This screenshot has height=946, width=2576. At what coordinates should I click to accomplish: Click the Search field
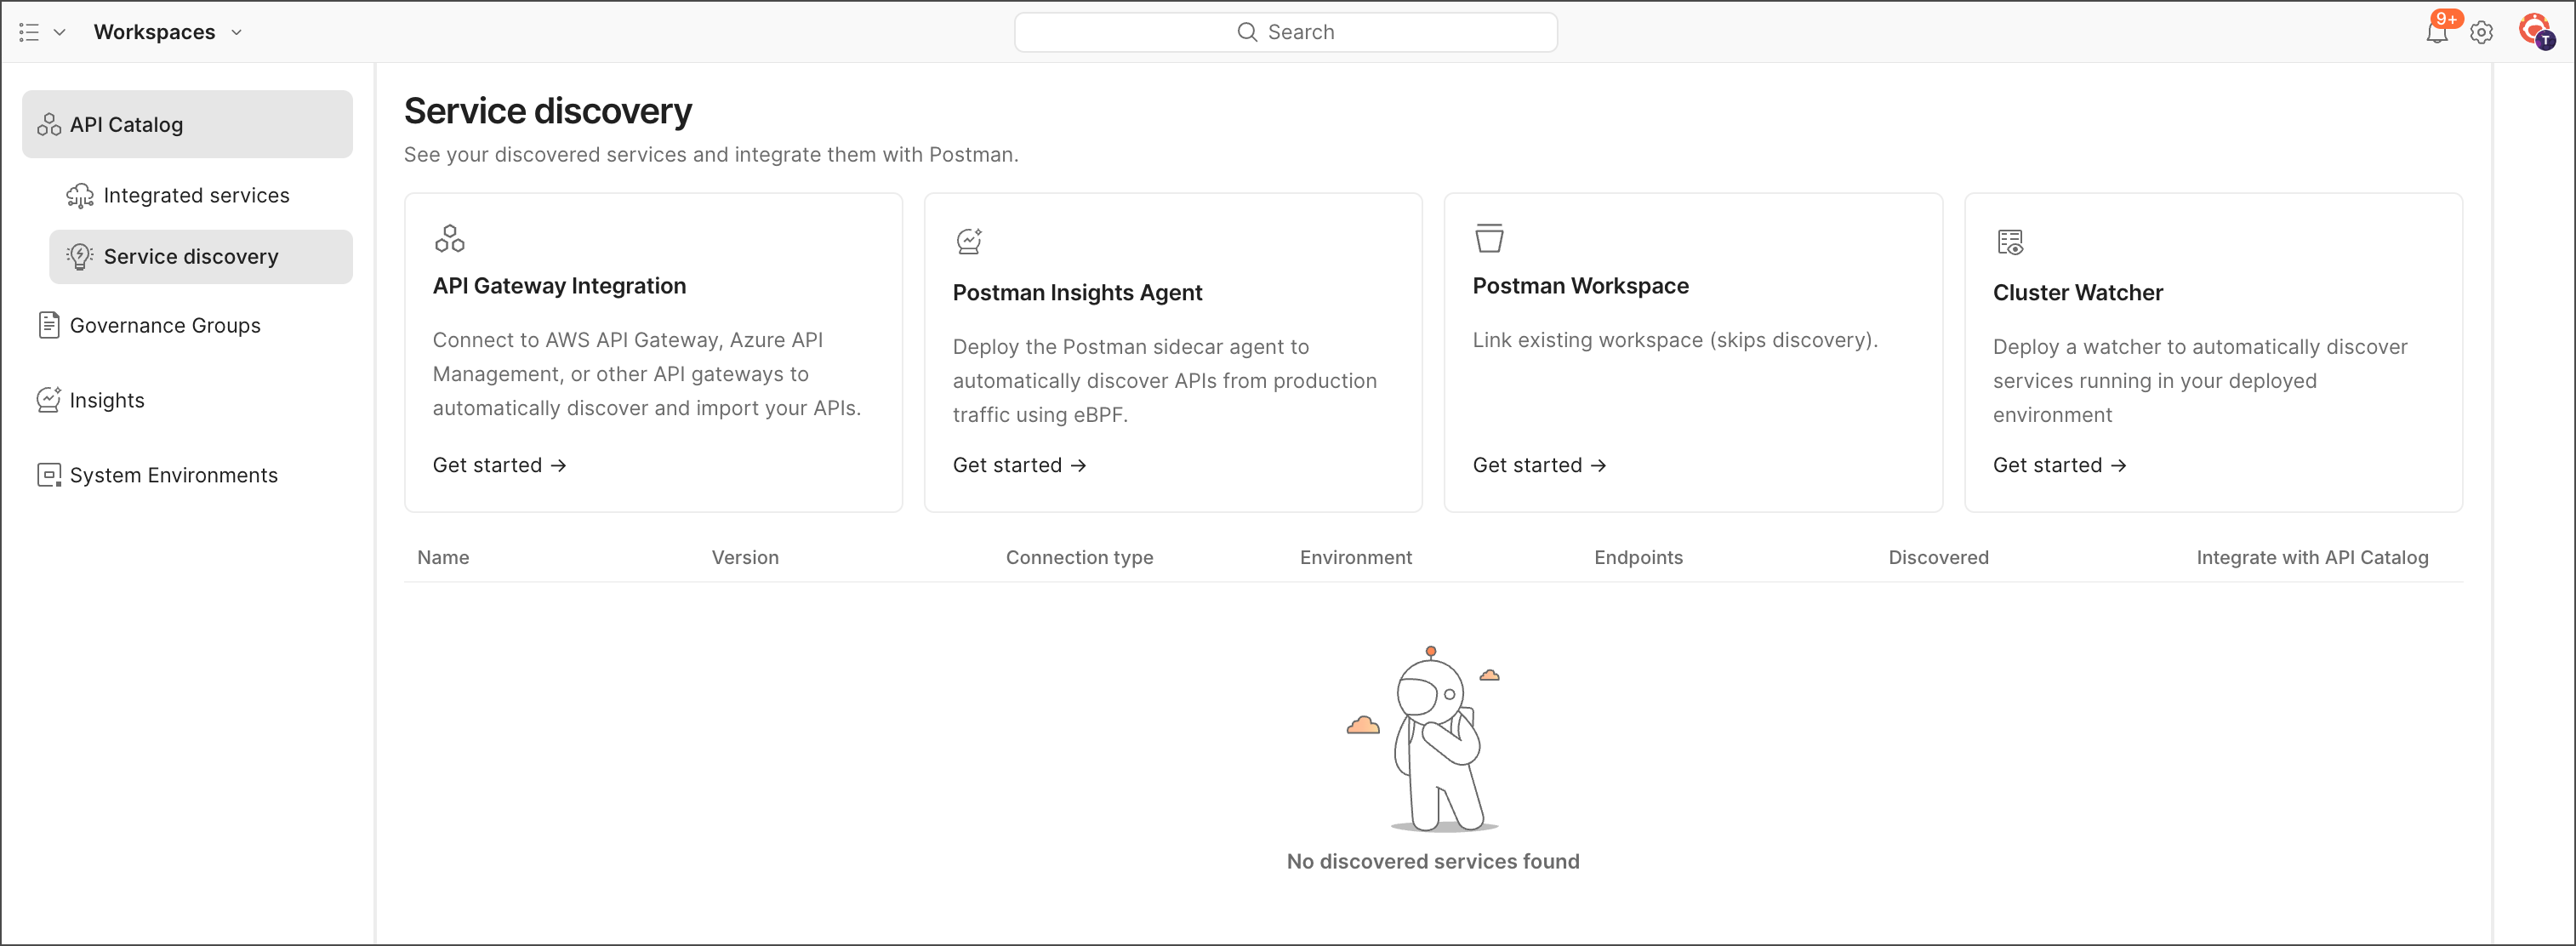click(x=1285, y=32)
